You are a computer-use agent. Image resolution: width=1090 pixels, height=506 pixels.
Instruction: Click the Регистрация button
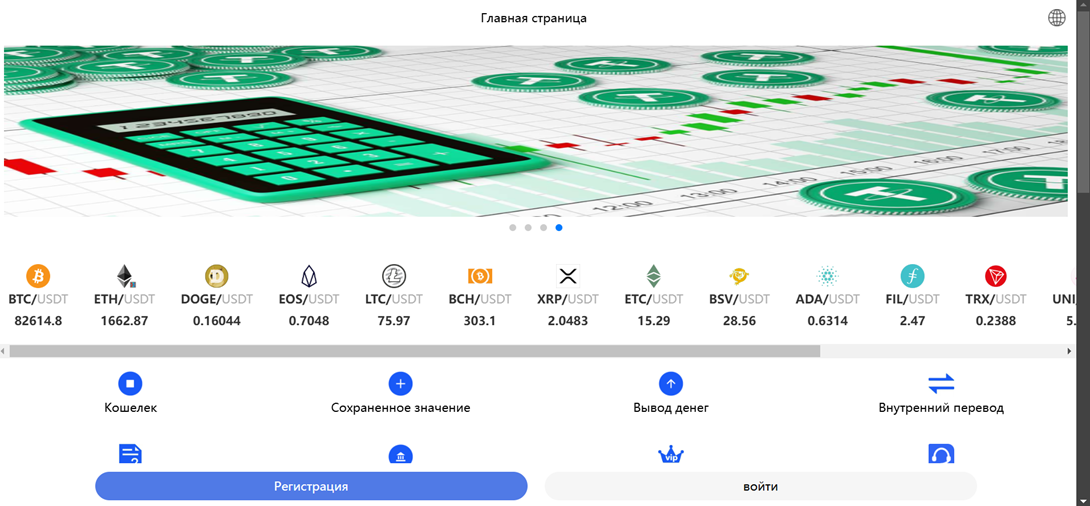click(x=311, y=486)
